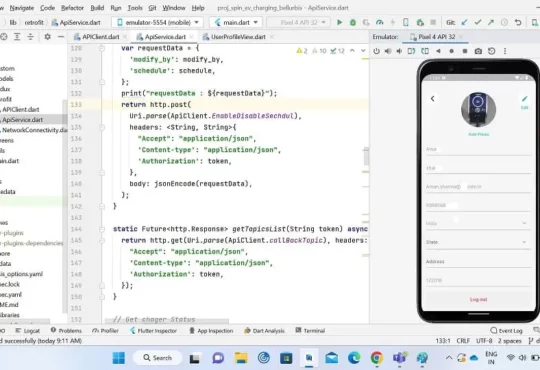Viewport: 540px width, 370px height.
Task: Click Log out in the emulator app
Action: point(478,299)
